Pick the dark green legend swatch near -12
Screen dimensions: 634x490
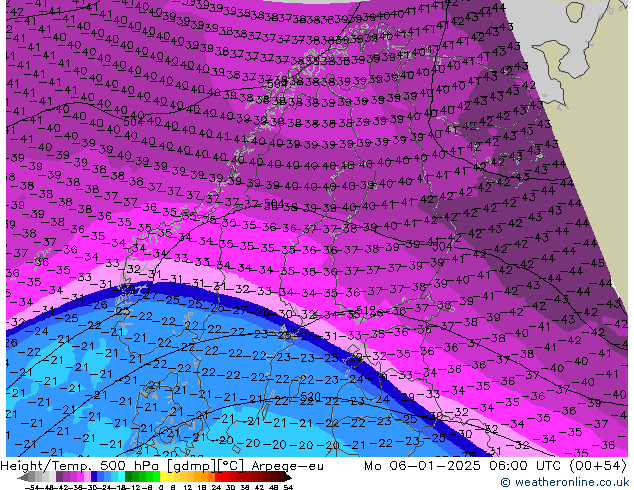[x=129, y=477]
